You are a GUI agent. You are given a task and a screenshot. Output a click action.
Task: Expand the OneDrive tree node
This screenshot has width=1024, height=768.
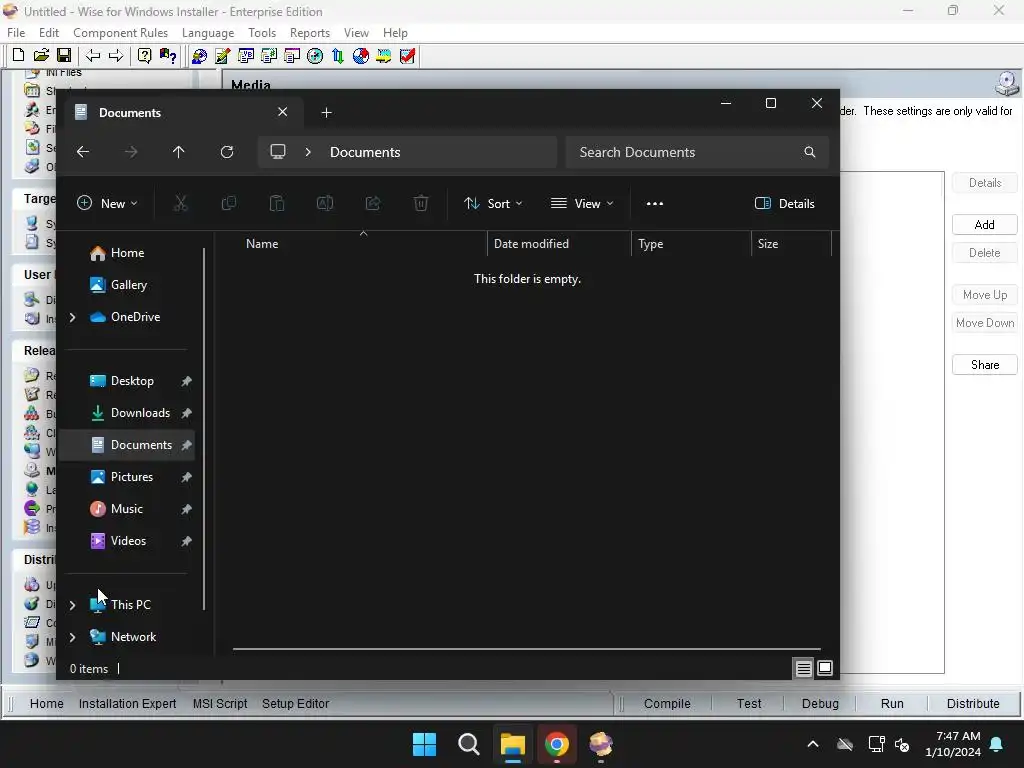(72, 317)
